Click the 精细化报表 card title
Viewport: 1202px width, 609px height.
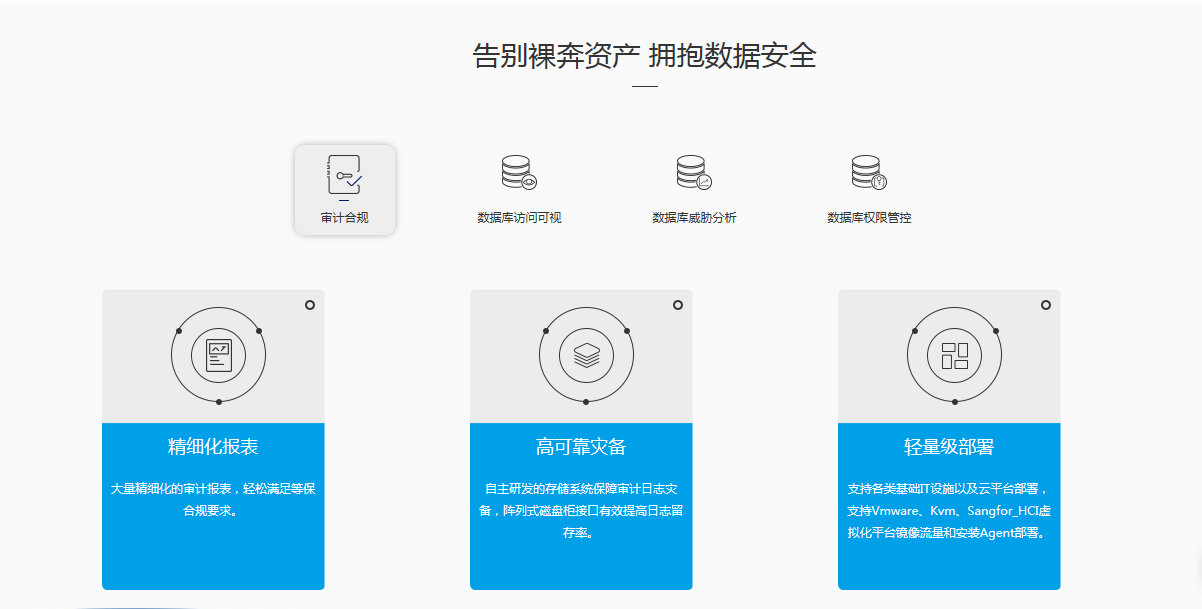coord(213,447)
